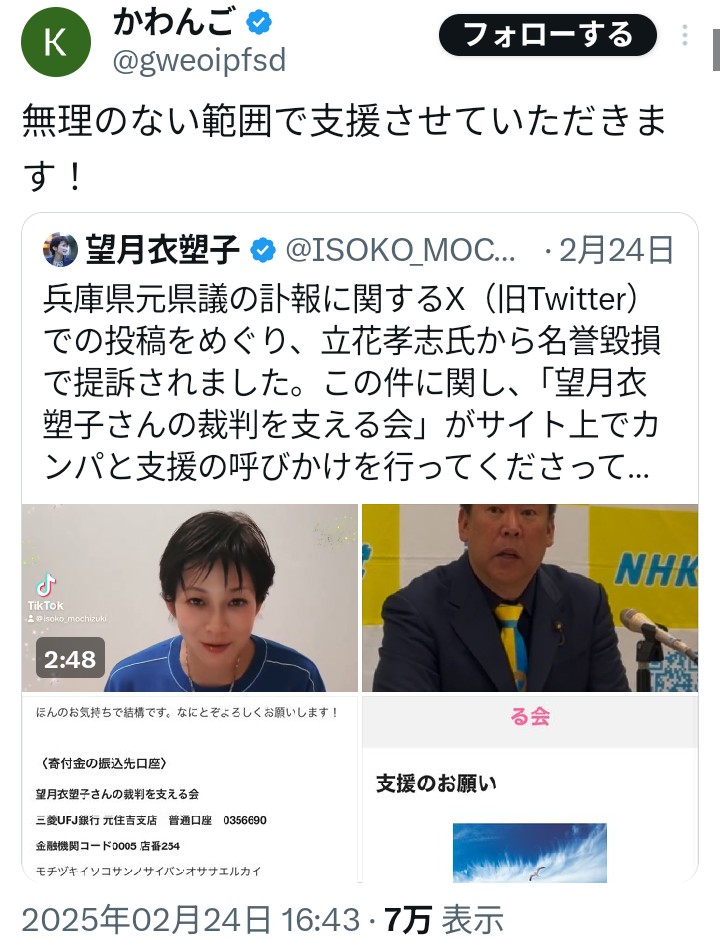Click the blue sky photo in support image
Screen dimensions: 720x940
click(530, 852)
